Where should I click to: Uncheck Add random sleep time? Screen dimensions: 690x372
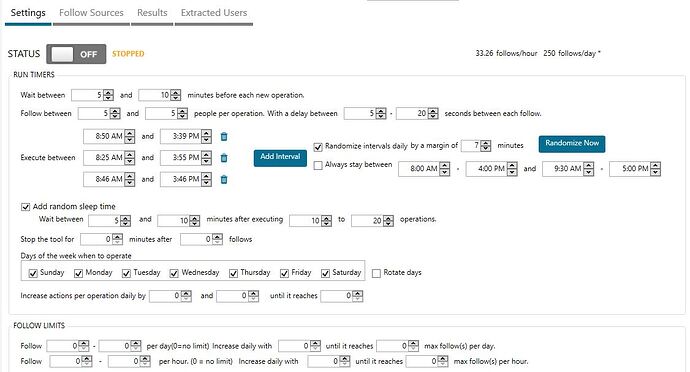tap(26, 206)
